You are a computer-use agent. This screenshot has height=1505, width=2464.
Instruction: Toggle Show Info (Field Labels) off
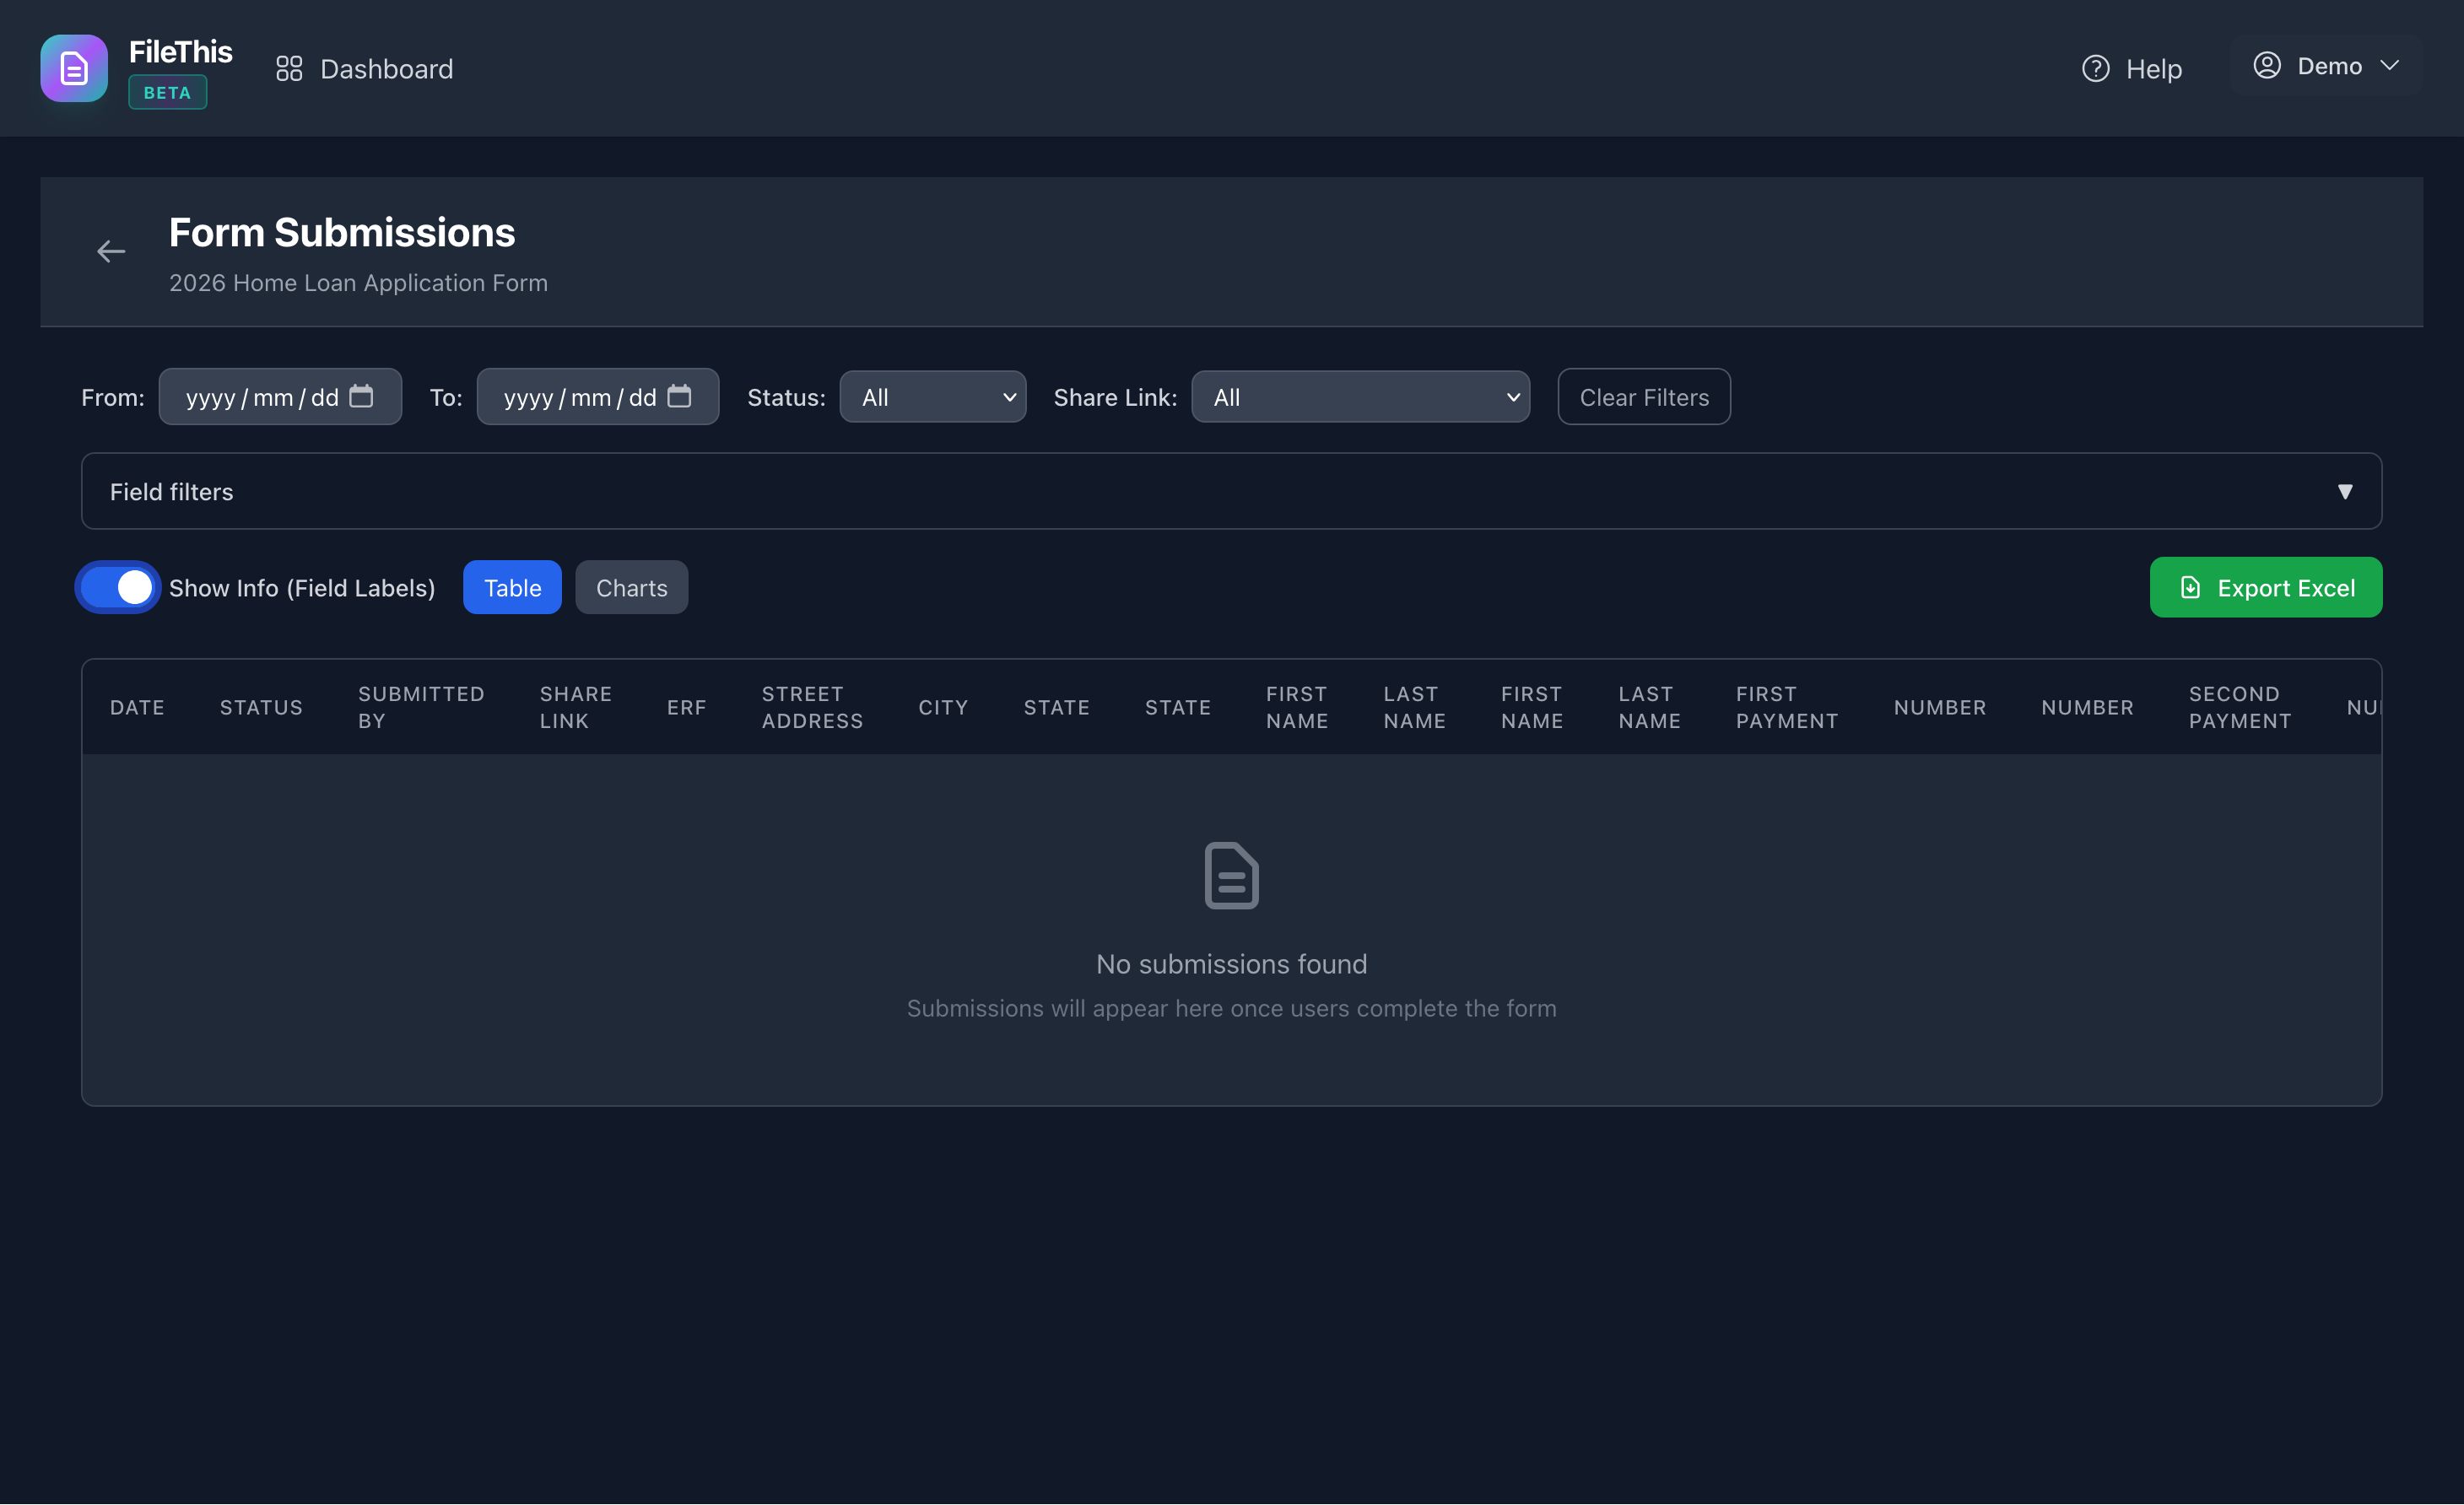point(117,587)
